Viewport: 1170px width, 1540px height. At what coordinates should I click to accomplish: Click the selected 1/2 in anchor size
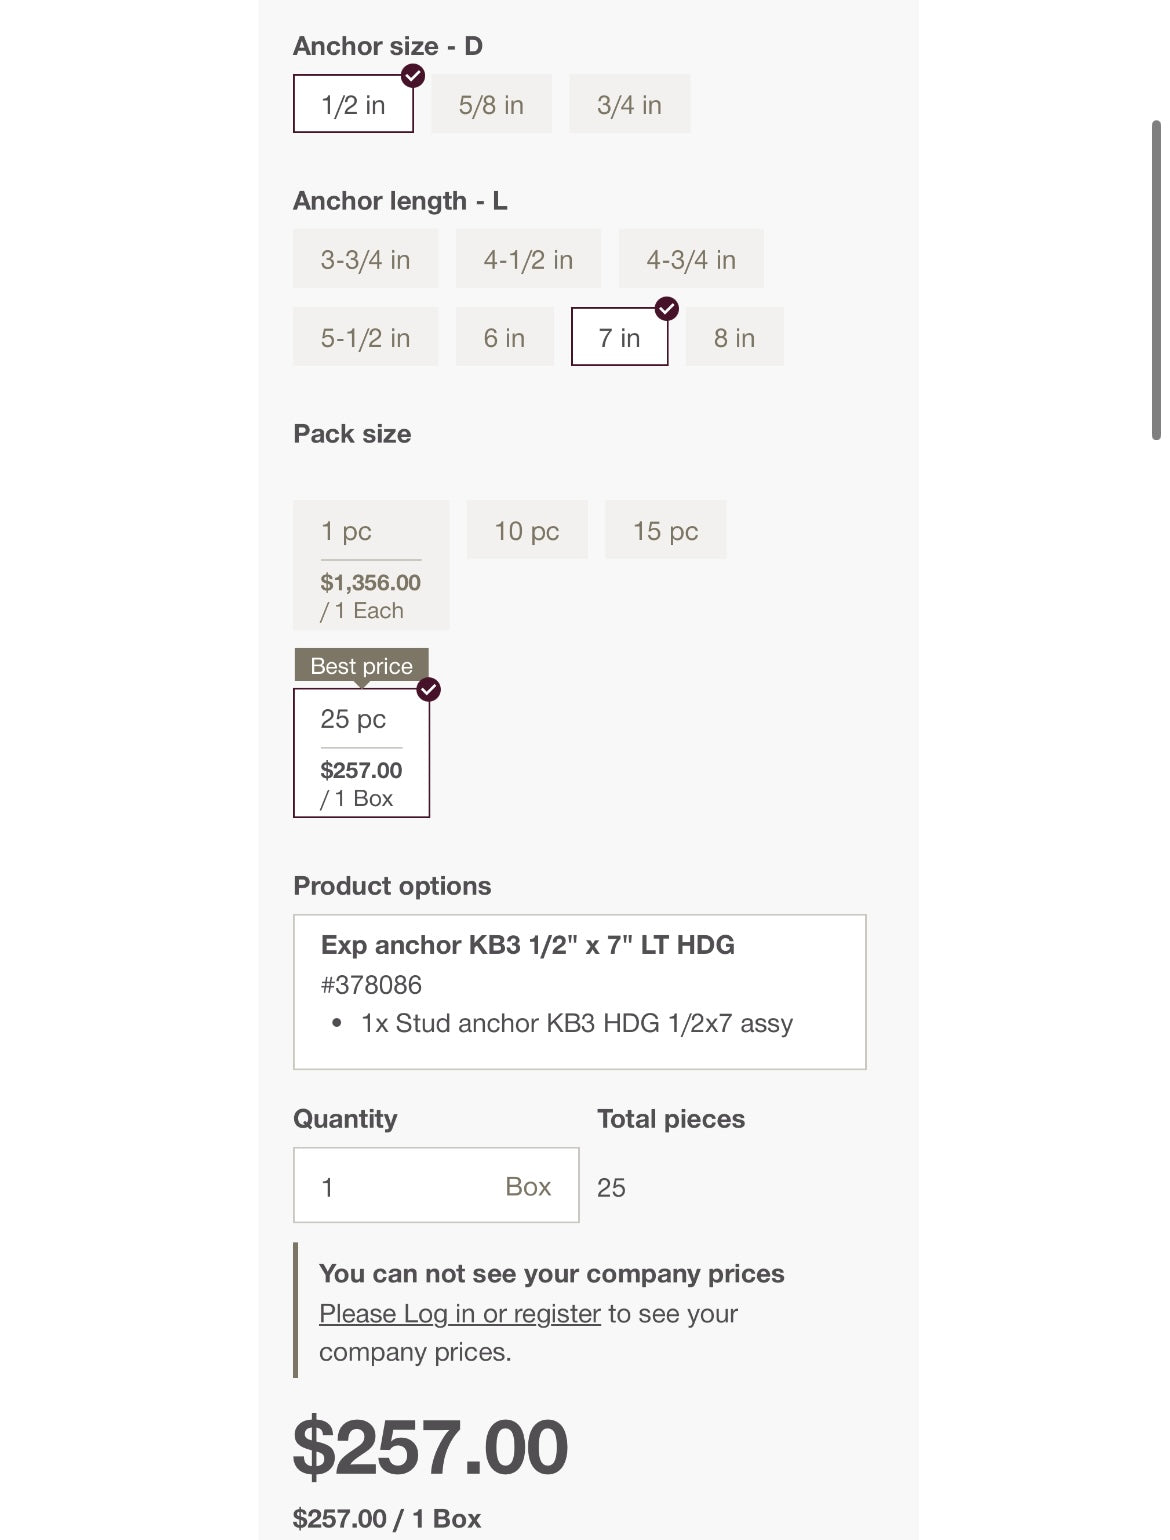353,104
